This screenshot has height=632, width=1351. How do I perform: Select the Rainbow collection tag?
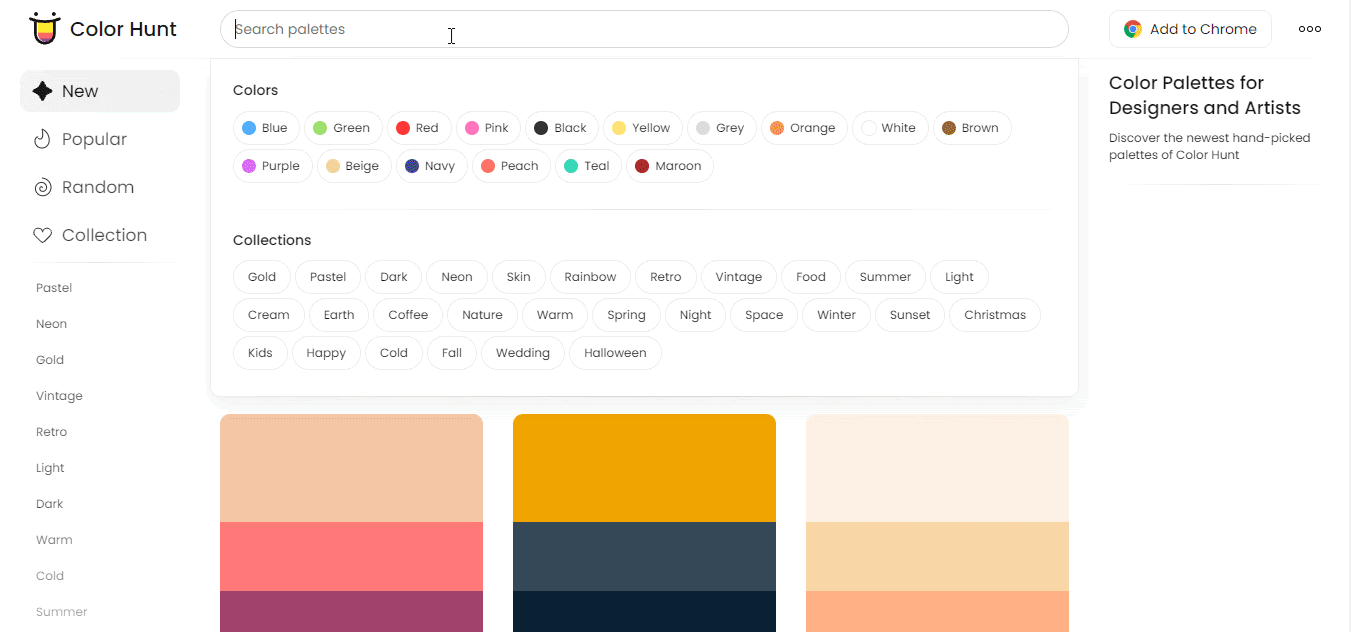tap(590, 277)
